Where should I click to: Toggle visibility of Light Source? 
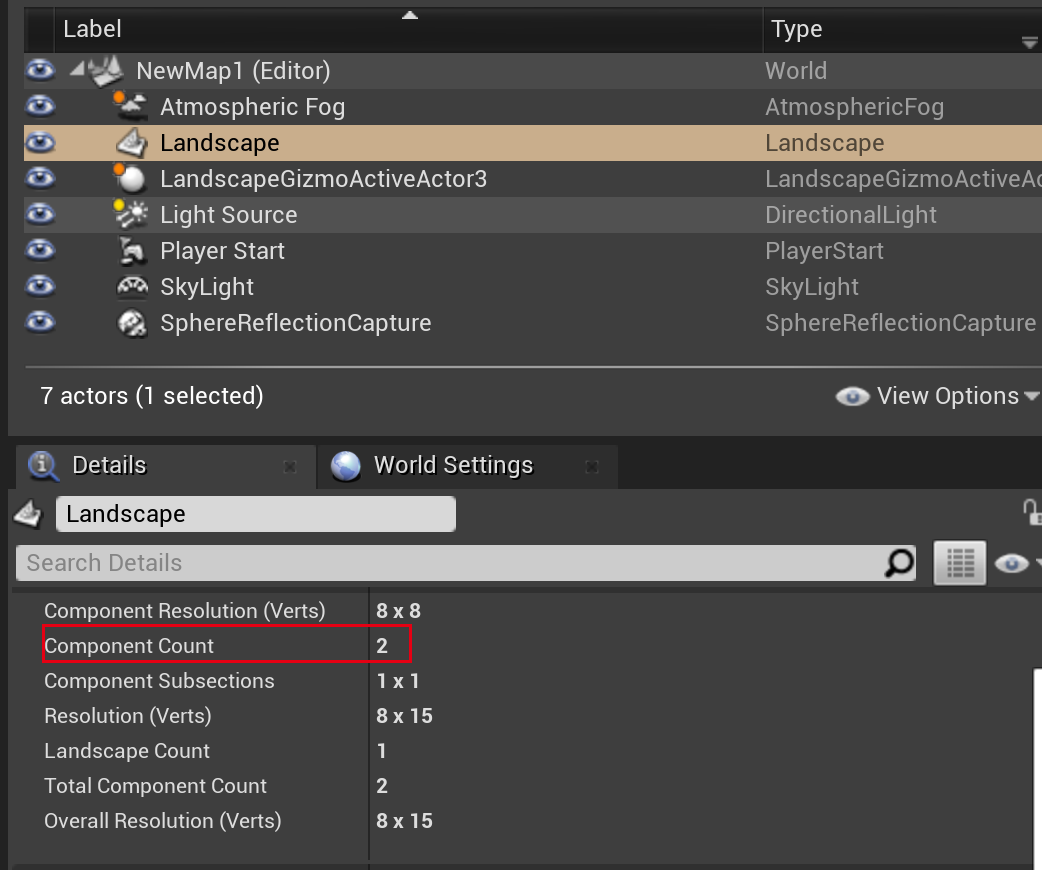pyautogui.click(x=40, y=213)
